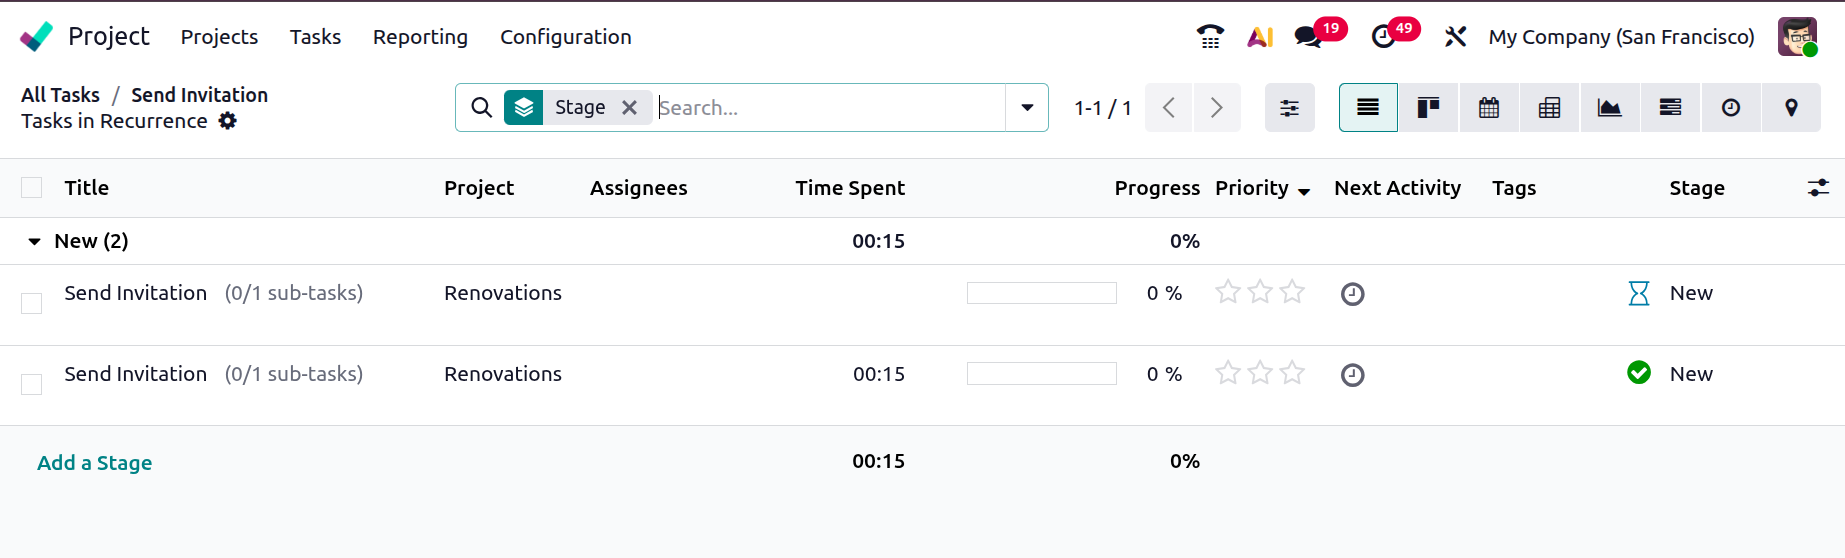The image size is (1845, 558).
Task: Set priority with first task's third star
Action: (1292, 292)
